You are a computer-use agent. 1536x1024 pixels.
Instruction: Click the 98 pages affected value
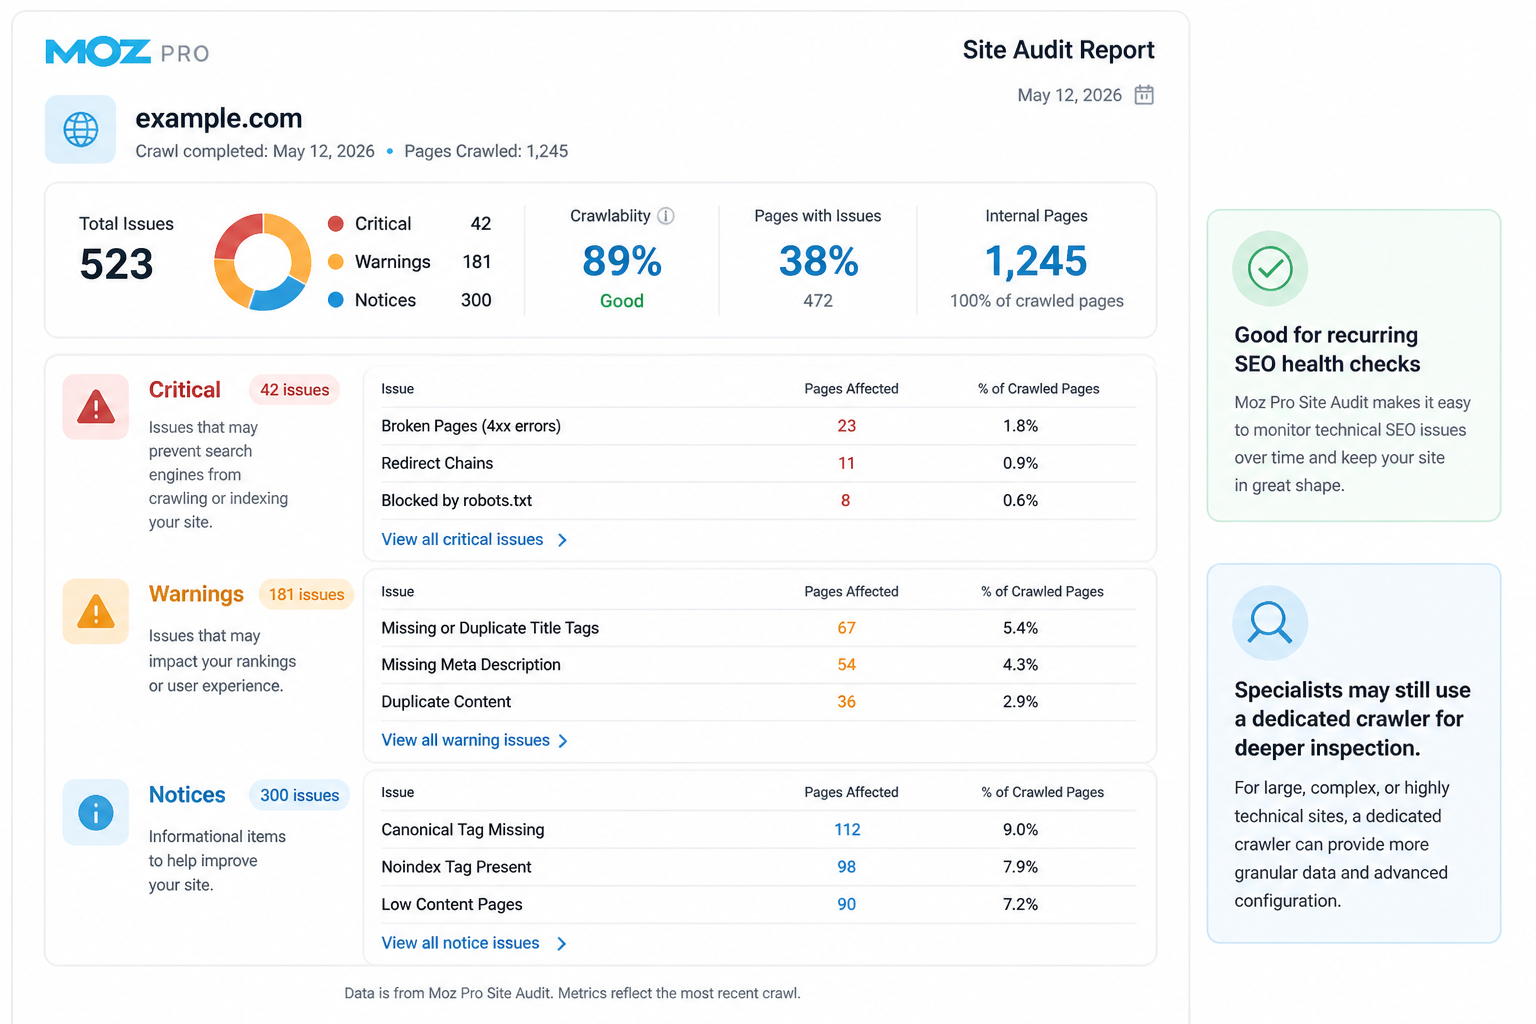[847, 867]
